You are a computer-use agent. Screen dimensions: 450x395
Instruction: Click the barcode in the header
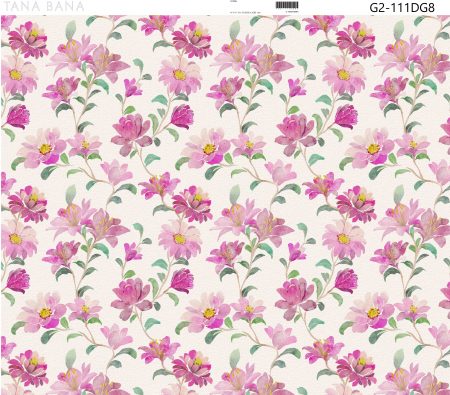287,5
